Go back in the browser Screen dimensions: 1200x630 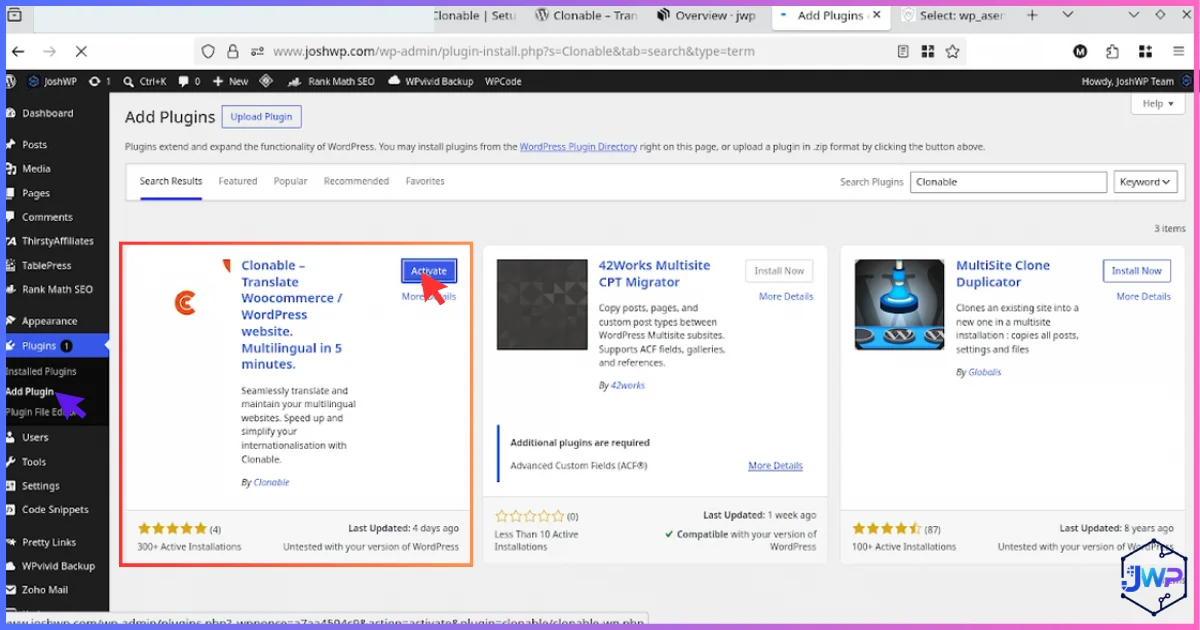[x=19, y=51]
